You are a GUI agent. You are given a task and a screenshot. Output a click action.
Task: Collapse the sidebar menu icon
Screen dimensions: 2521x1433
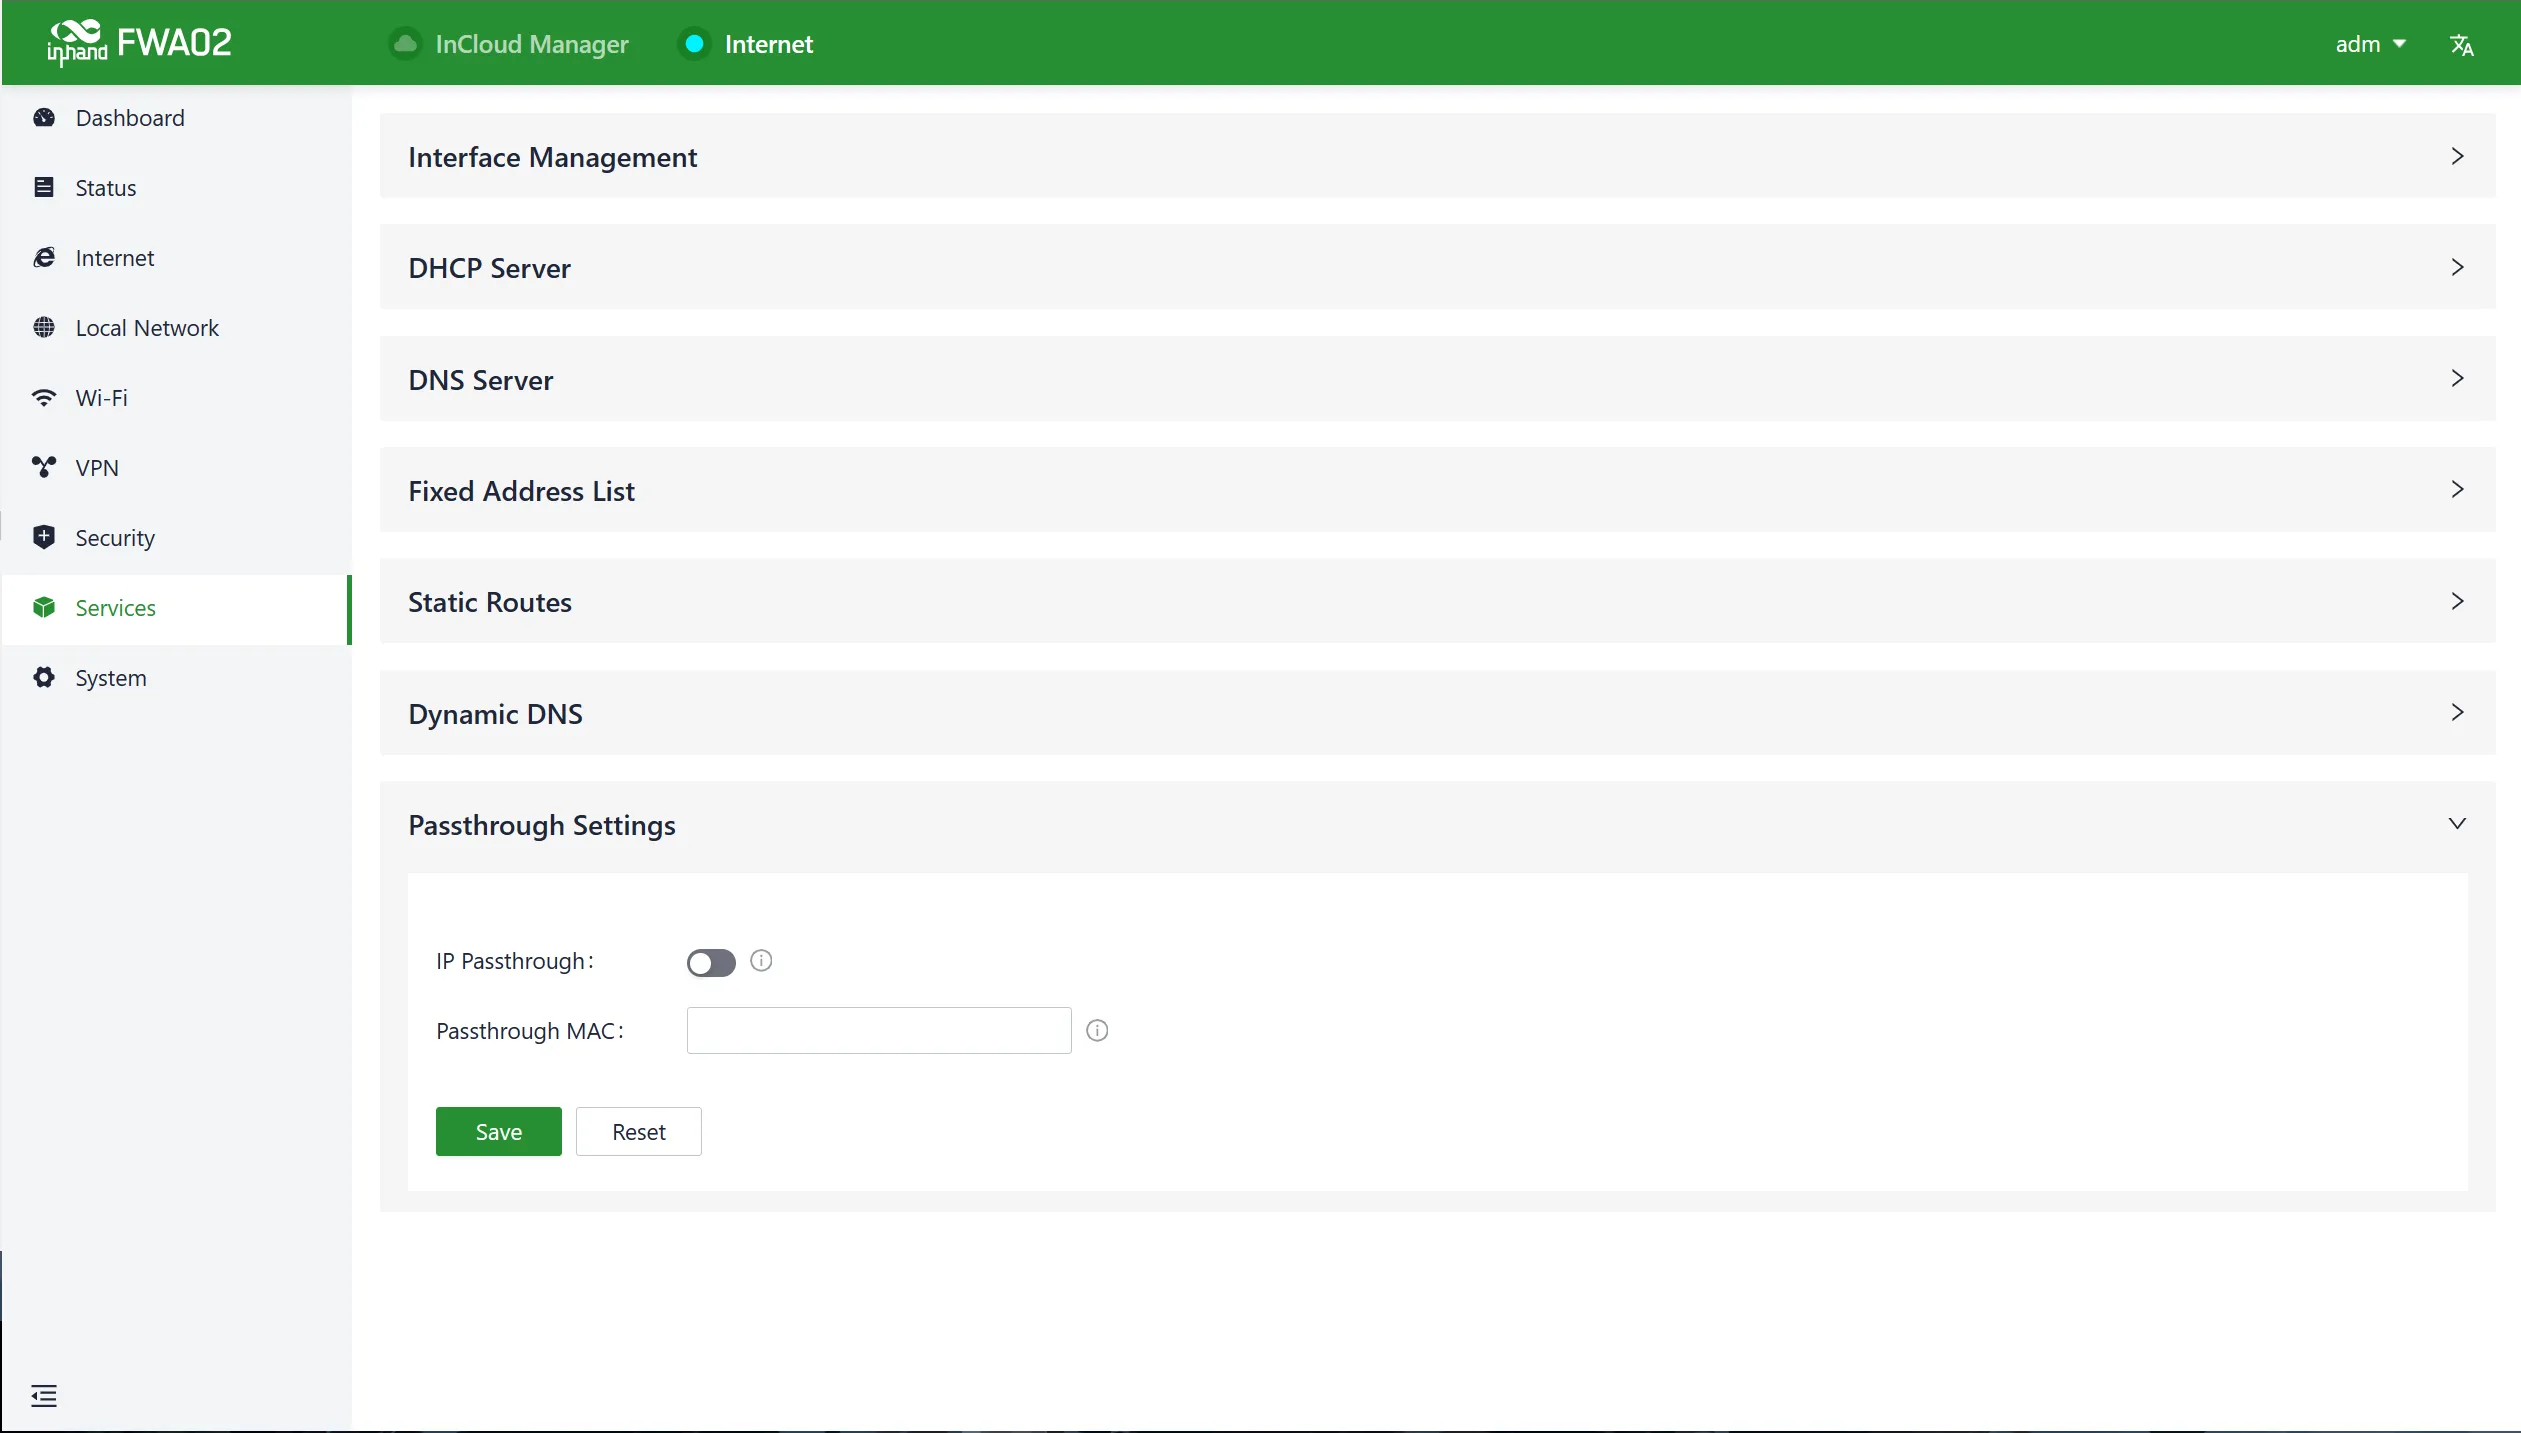coord(44,1396)
